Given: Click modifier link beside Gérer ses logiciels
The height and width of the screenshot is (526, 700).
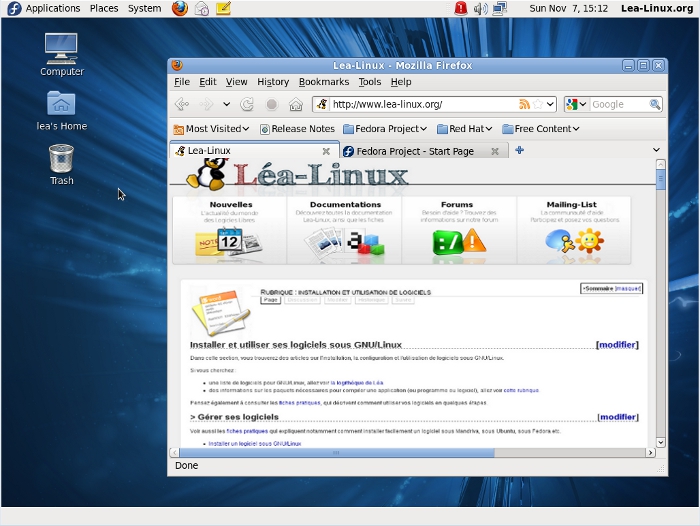Looking at the screenshot, I should [617, 417].
